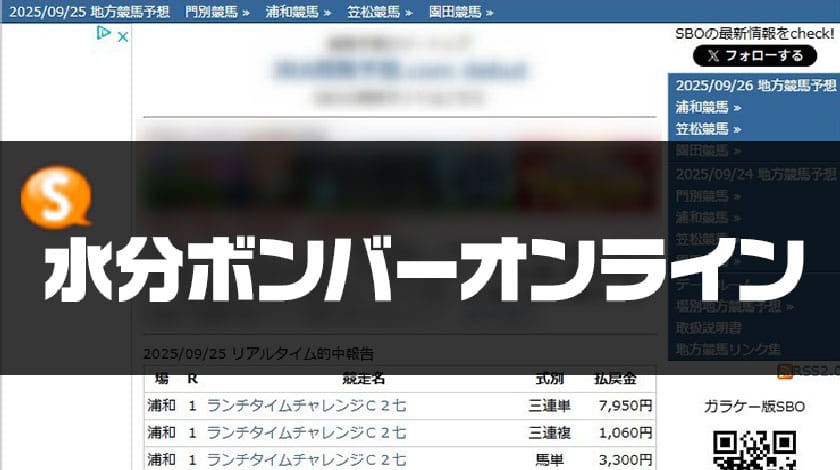This screenshot has width=840, height=470.
Task: Go to 笠松競馬 in the top navigation bar
Action: [x=379, y=12]
